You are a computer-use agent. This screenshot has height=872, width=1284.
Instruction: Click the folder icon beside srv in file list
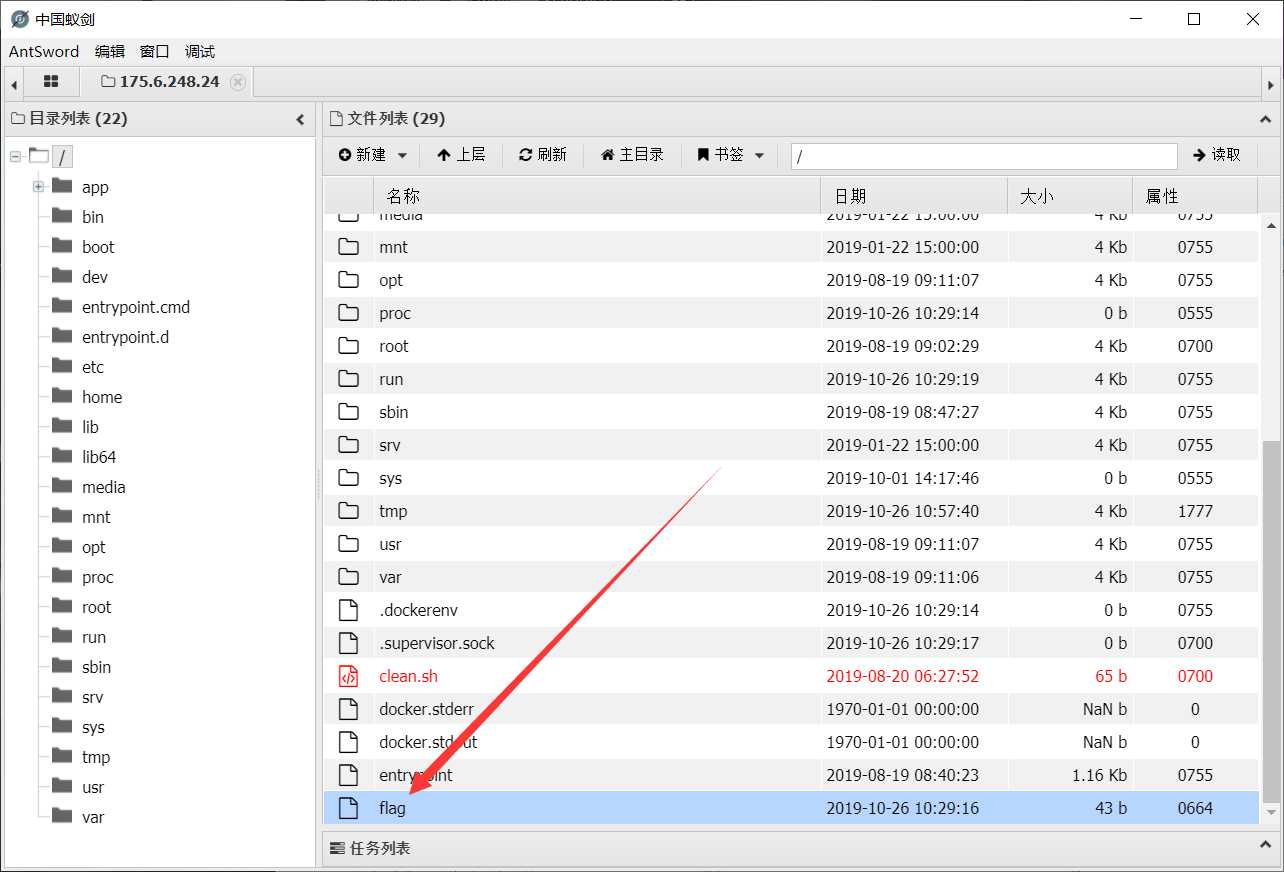(x=348, y=445)
